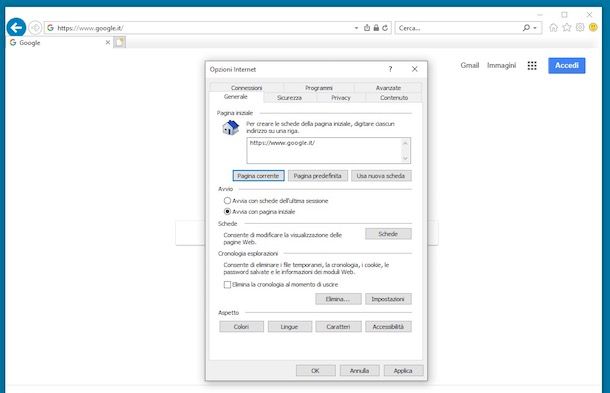Switch to the Connessioni tab
The width and height of the screenshot is (610, 393).
(246, 88)
